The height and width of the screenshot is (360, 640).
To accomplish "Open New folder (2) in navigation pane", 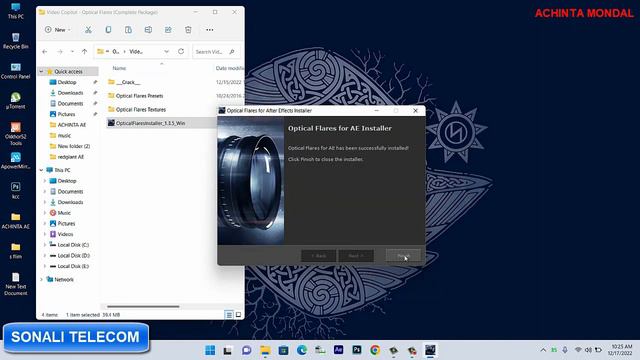I will pos(73,146).
